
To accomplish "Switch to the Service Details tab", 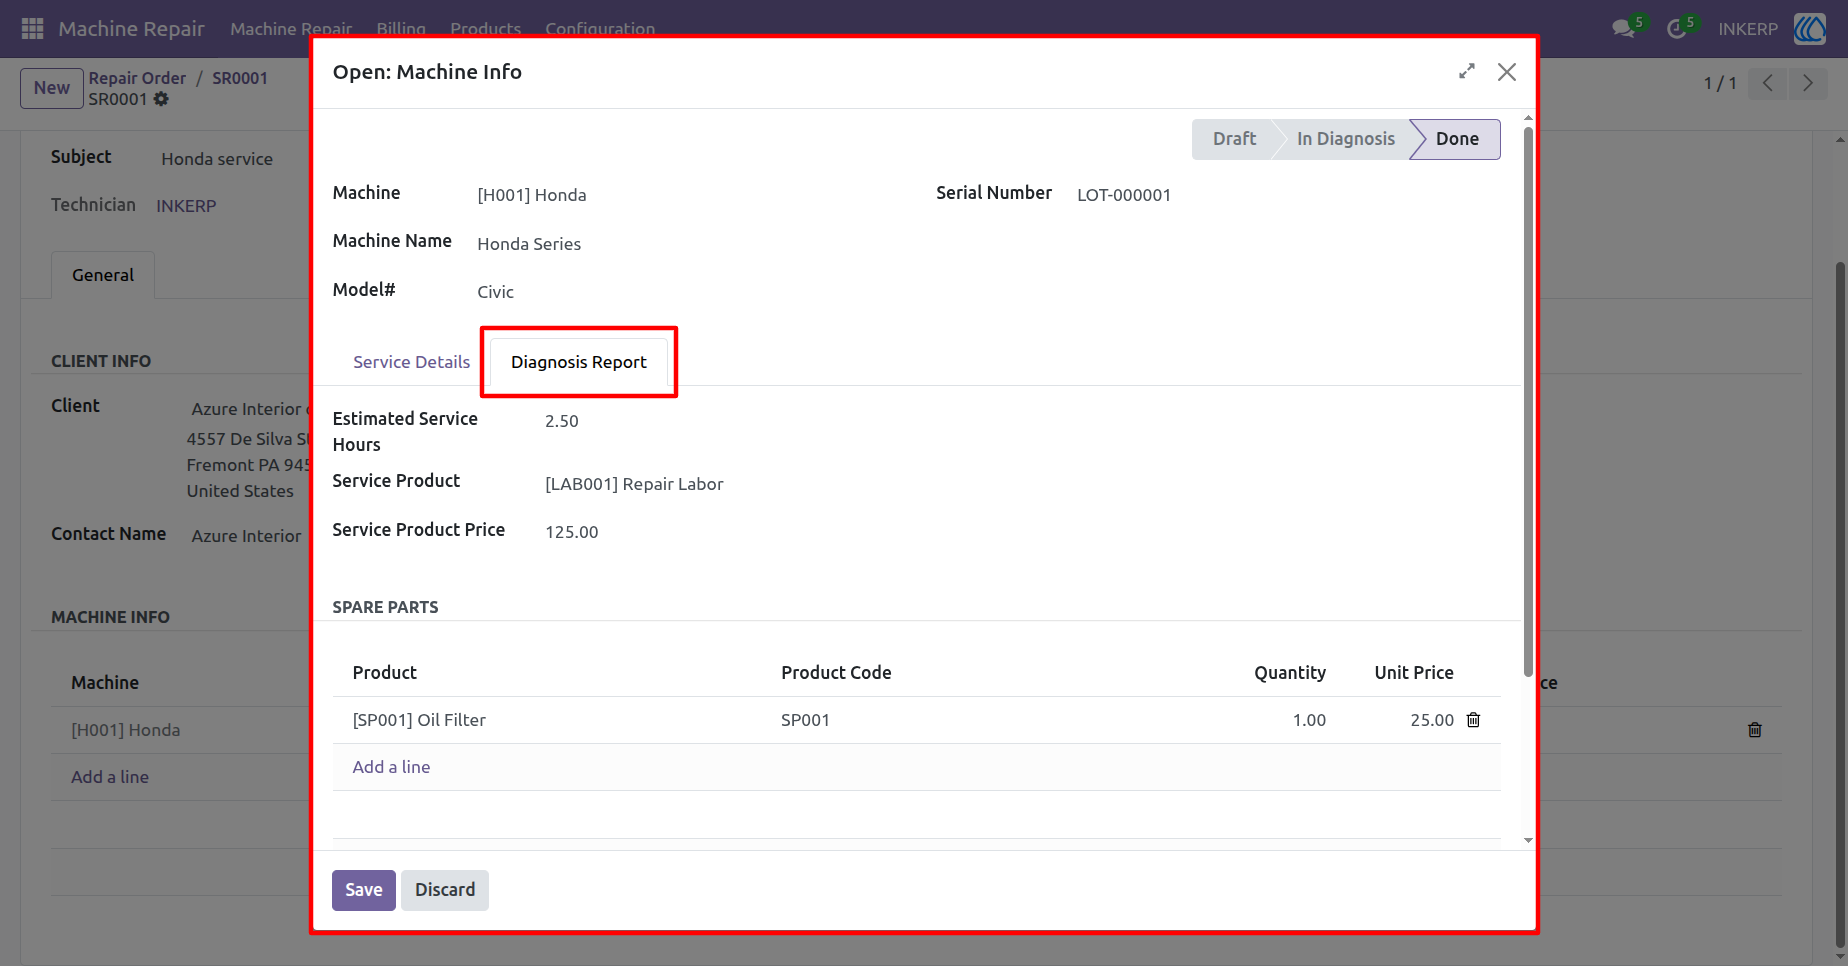I will pyautogui.click(x=411, y=362).
